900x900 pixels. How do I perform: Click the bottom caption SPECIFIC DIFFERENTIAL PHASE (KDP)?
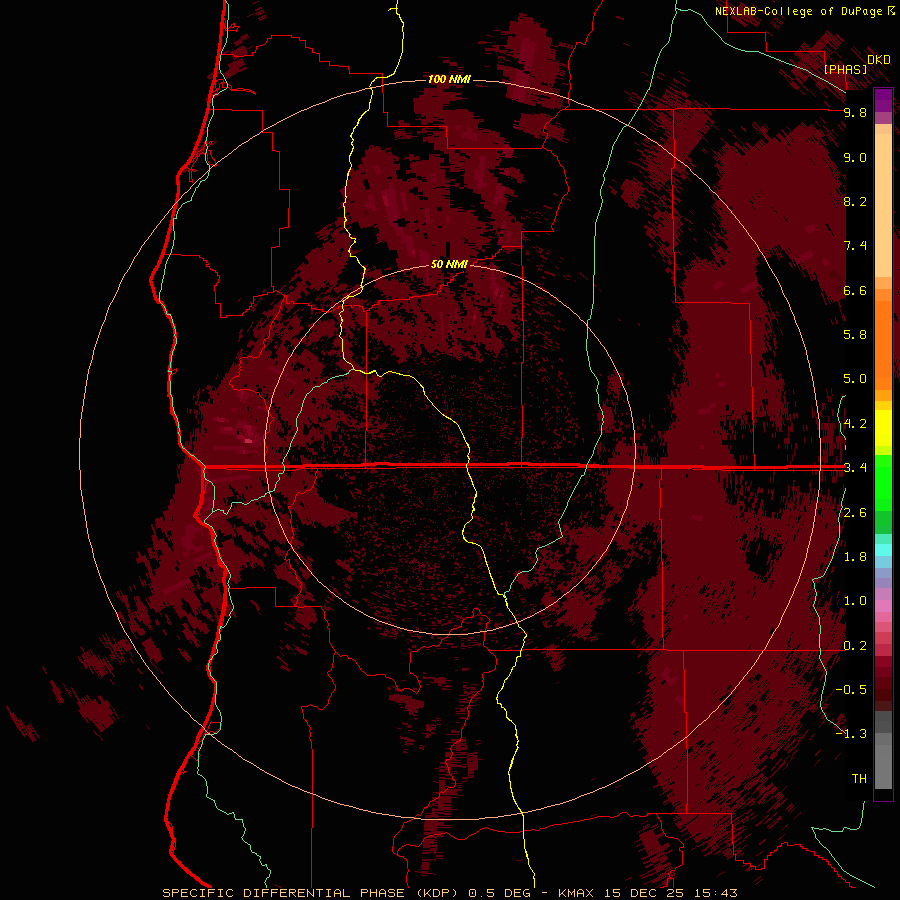point(311,893)
